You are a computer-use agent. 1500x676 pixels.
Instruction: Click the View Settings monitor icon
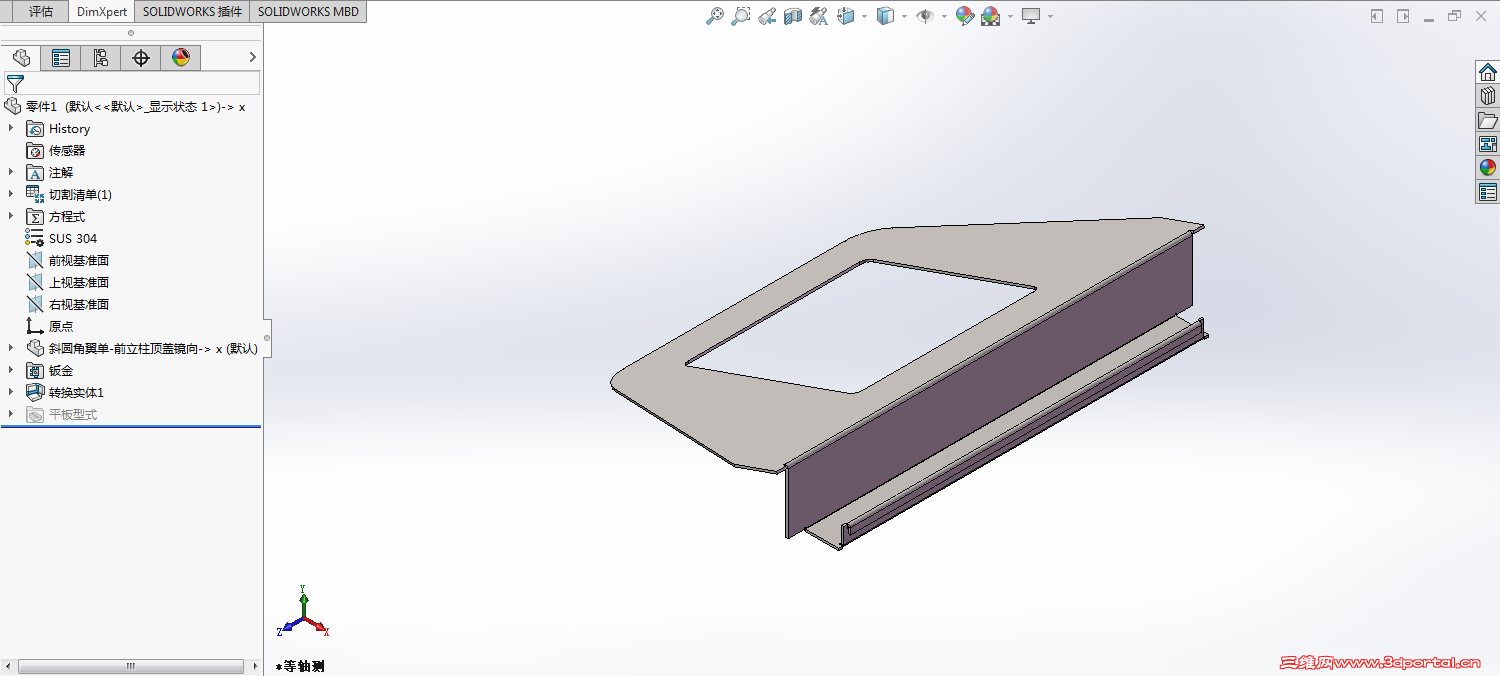tap(1031, 16)
